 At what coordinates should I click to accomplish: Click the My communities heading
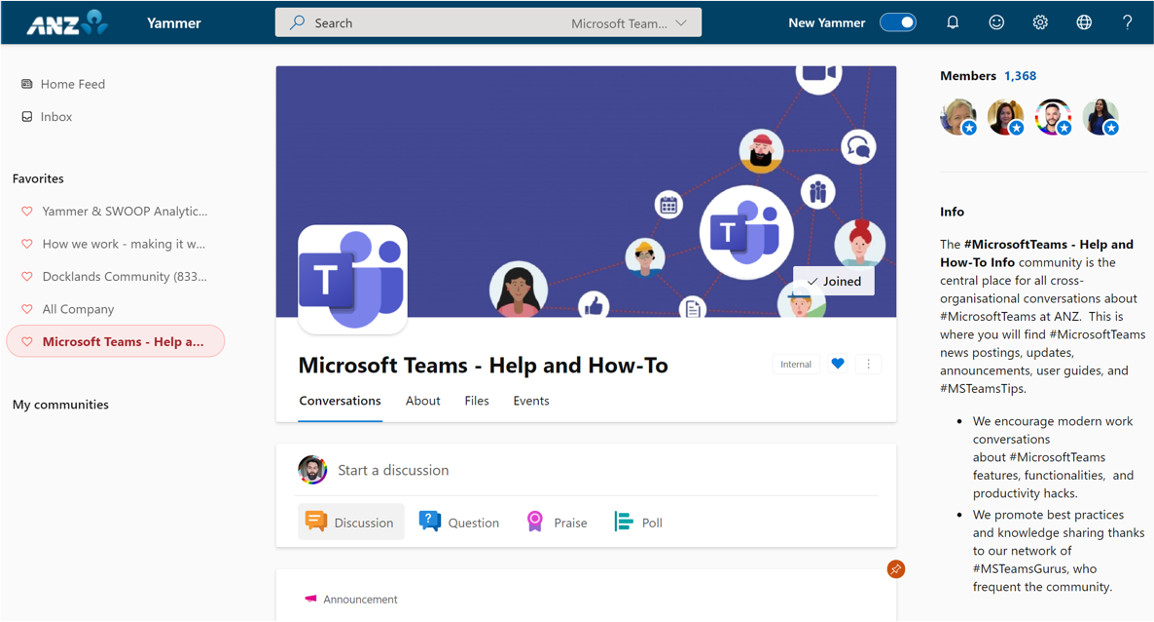tap(60, 404)
